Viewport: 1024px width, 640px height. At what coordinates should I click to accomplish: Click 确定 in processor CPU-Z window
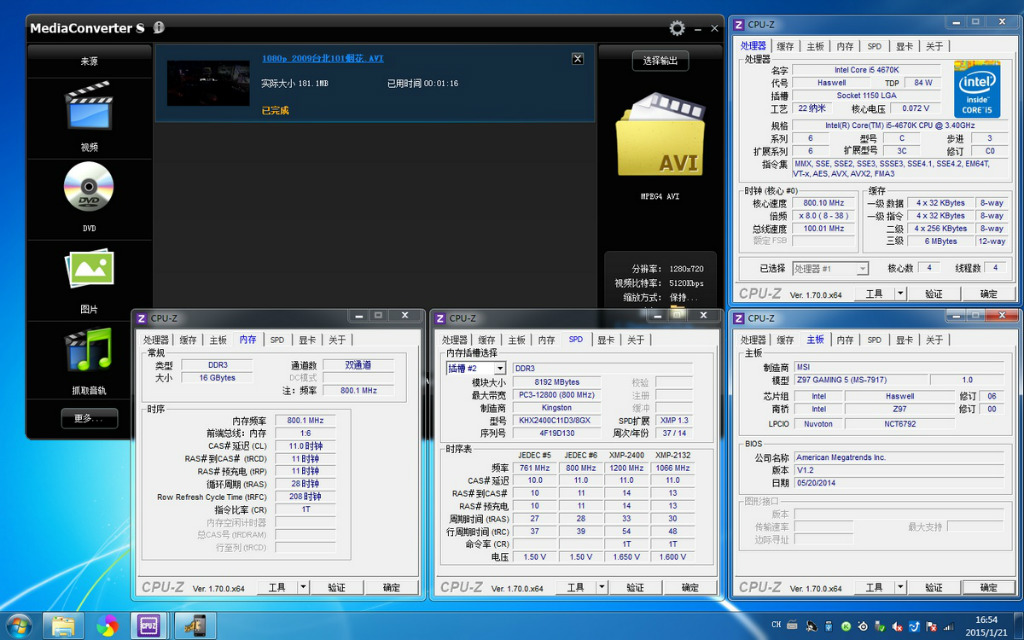coord(988,294)
